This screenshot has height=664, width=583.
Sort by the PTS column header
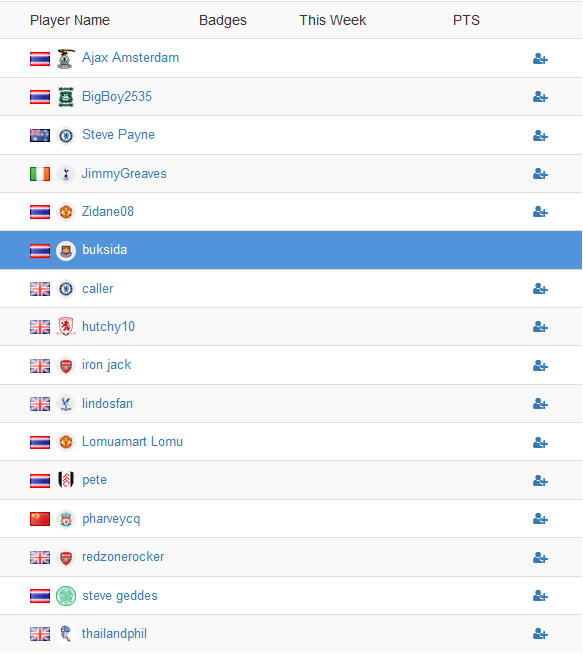(466, 20)
